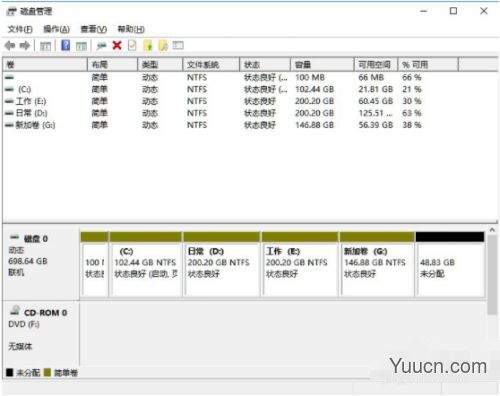Toggle the action pane icon

pos(81,46)
